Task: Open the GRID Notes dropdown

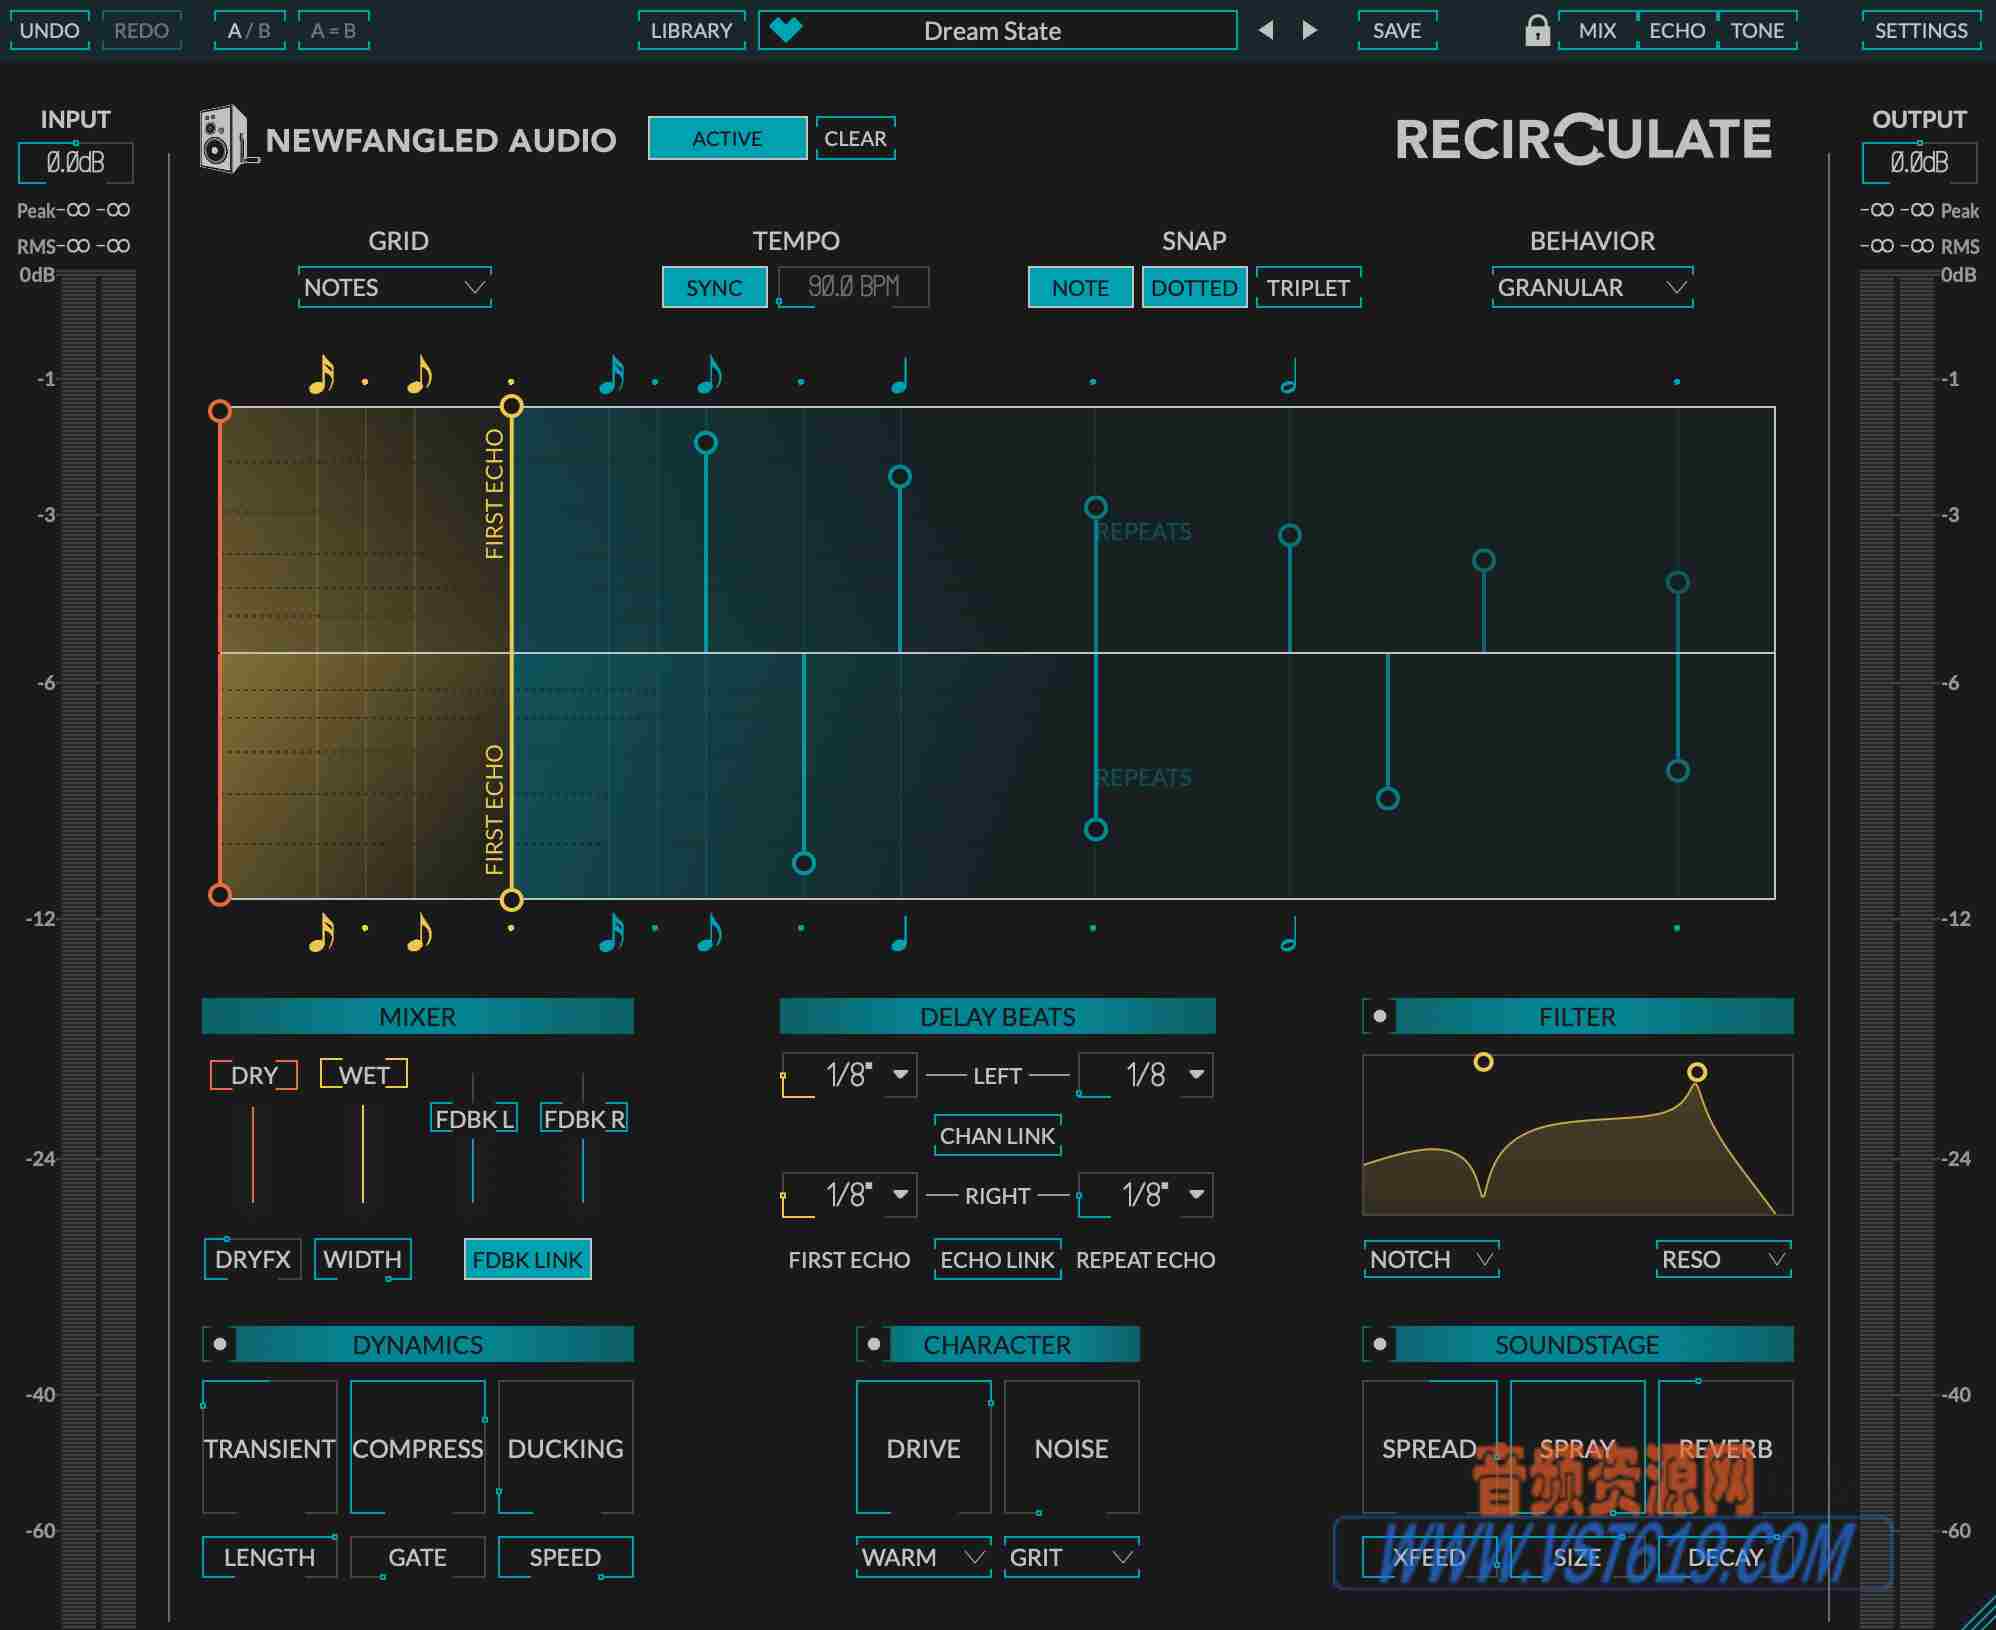Action: point(394,287)
